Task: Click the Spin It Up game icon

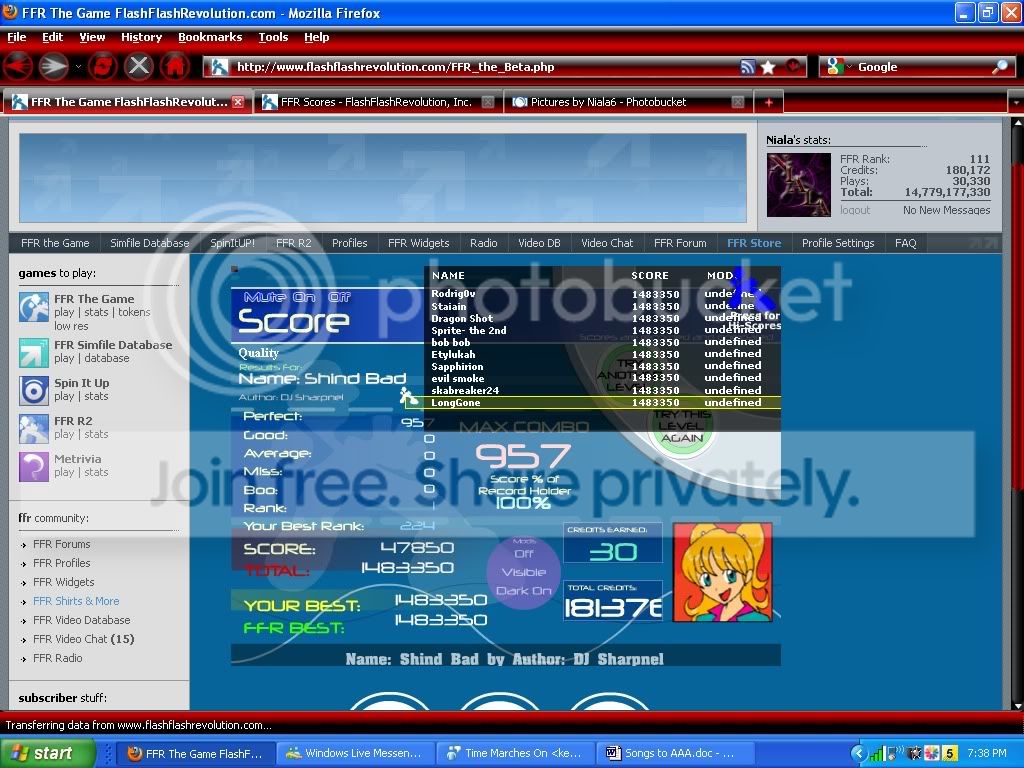Action: (x=34, y=390)
